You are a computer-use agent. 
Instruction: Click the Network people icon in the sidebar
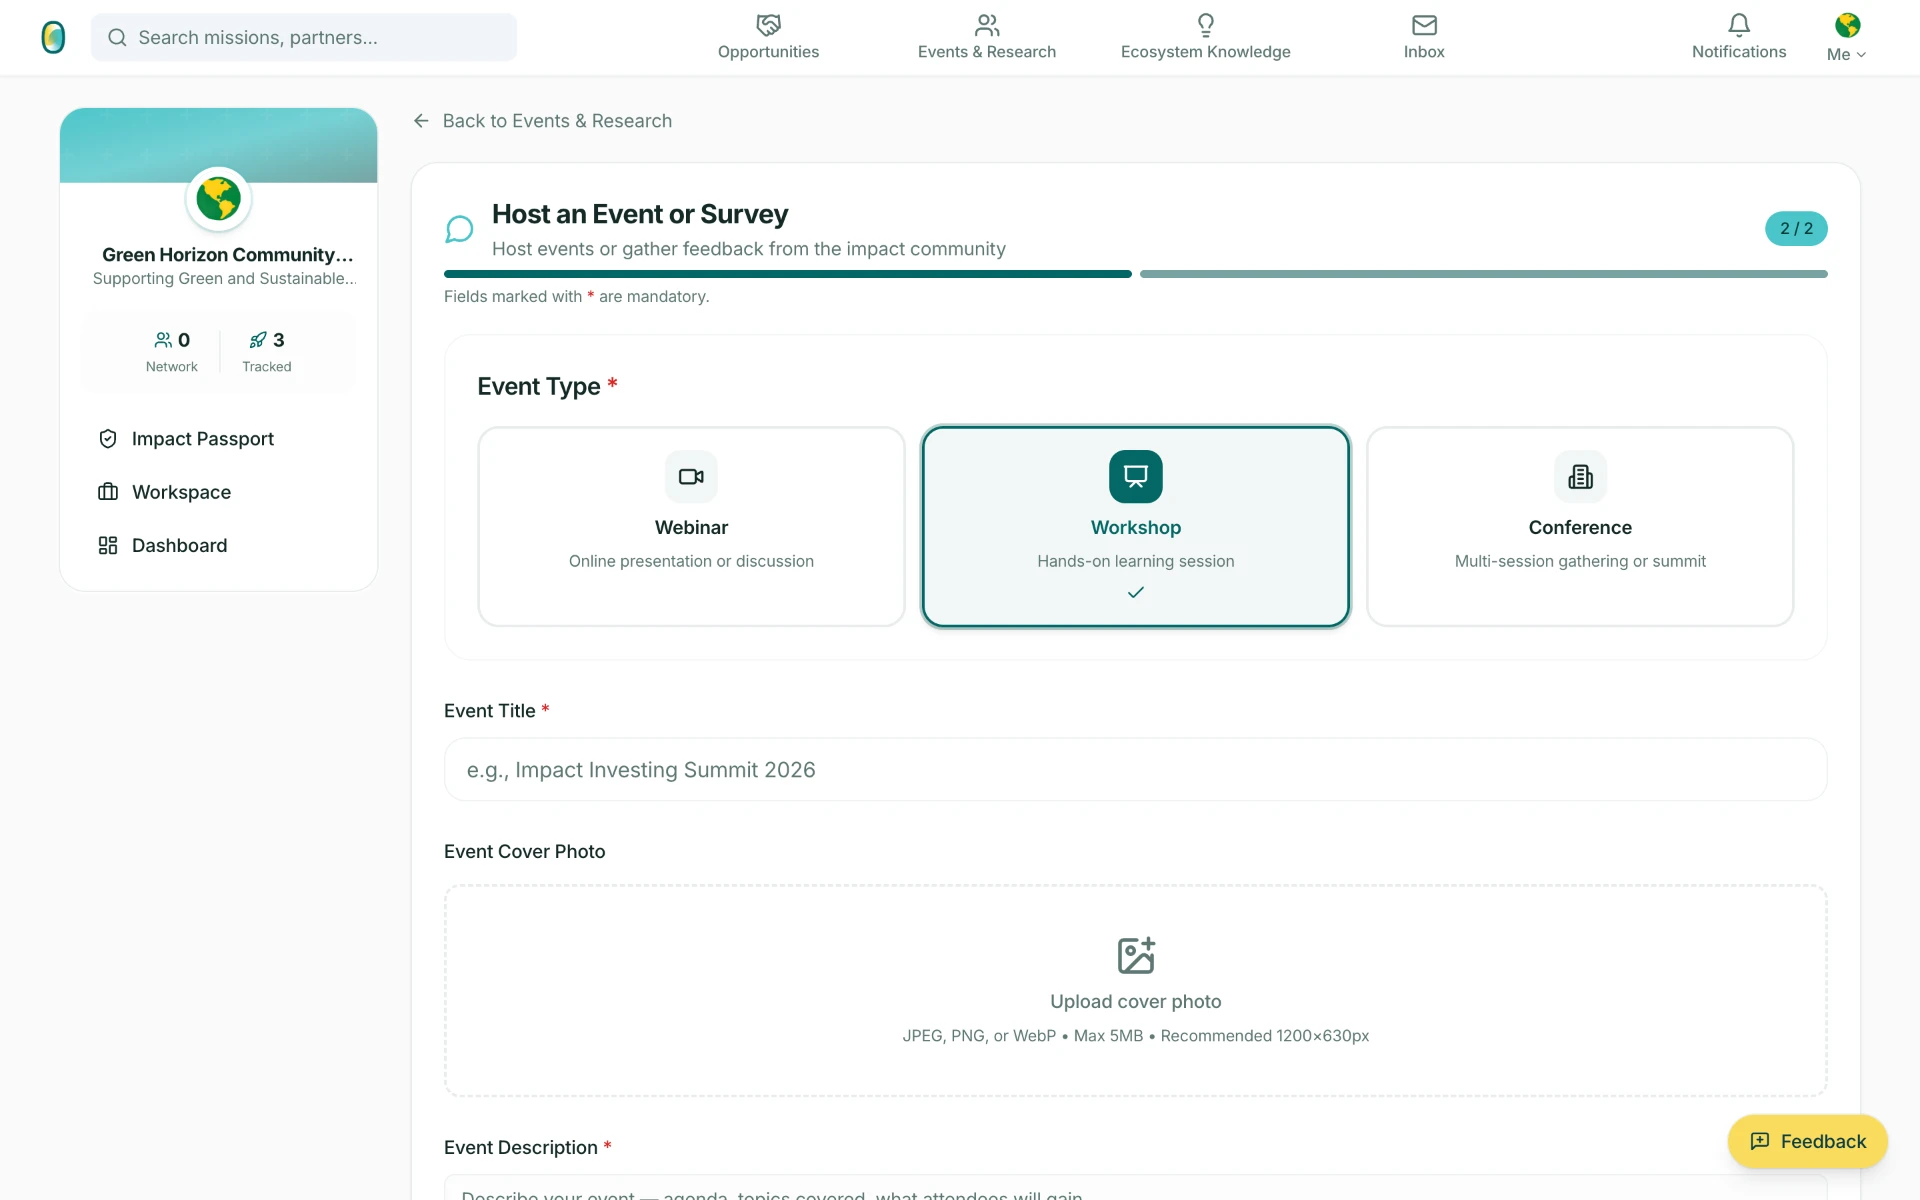163,340
